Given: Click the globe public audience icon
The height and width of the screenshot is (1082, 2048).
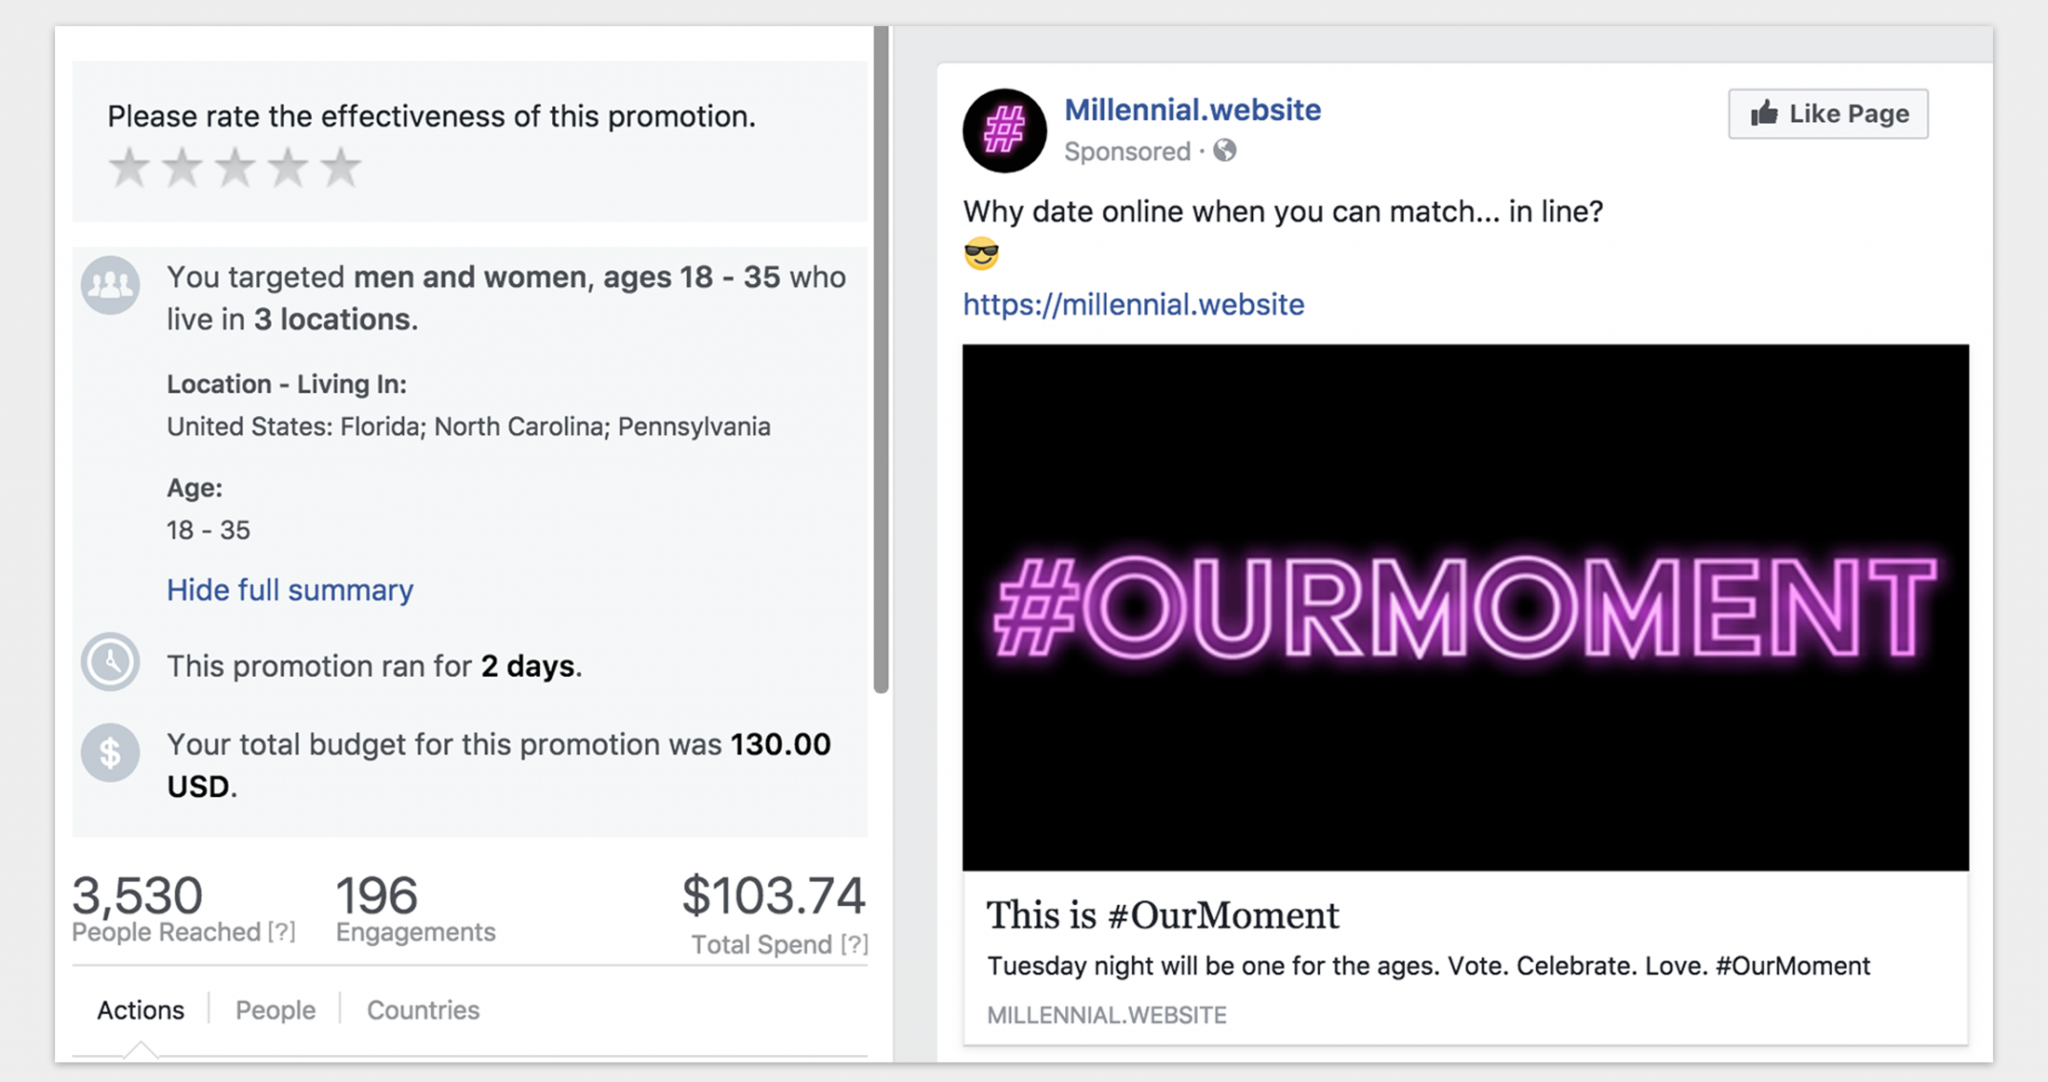Looking at the screenshot, I should pos(1225,151).
